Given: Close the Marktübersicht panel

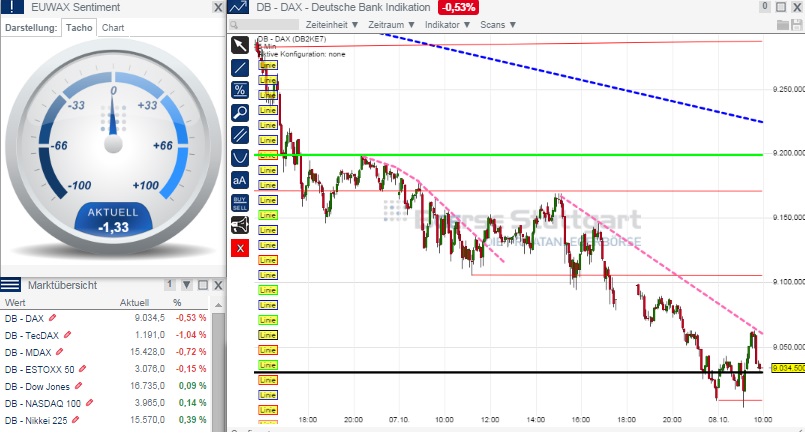Looking at the screenshot, I should pos(218,285).
